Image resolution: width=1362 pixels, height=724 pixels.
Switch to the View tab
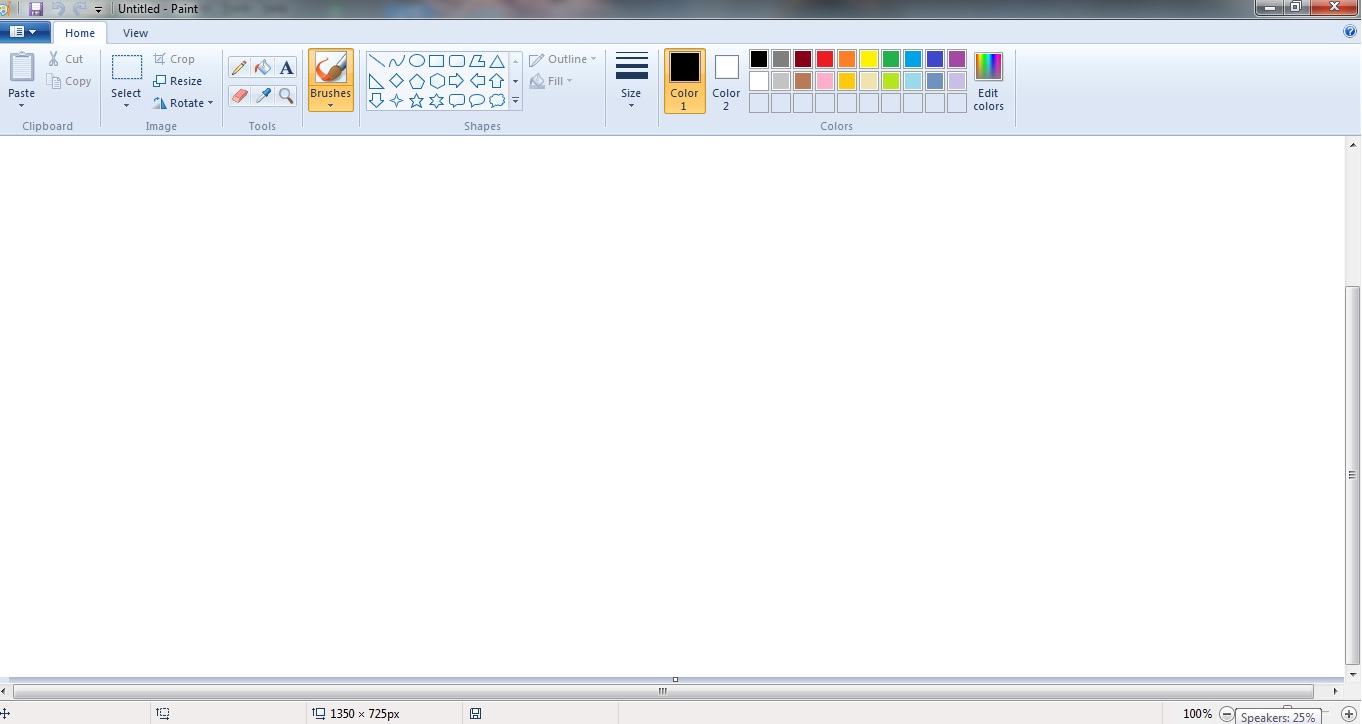tap(135, 32)
